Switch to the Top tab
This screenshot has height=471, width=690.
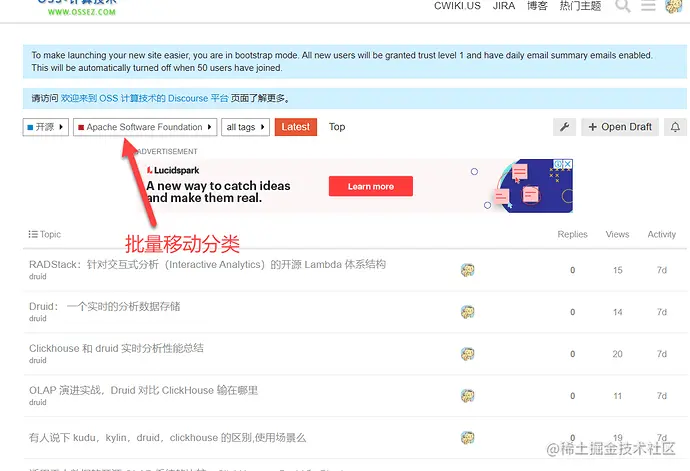(337, 127)
